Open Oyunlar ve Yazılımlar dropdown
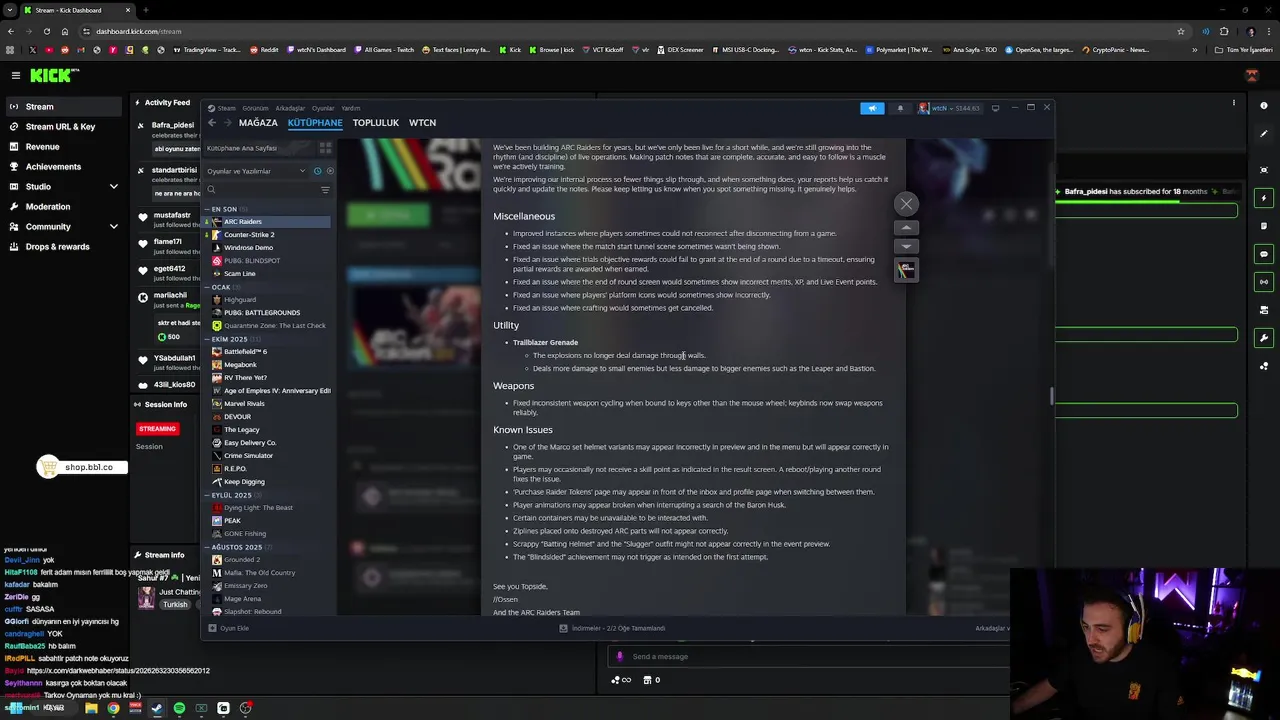This screenshot has width=1280, height=720. pos(256,171)
